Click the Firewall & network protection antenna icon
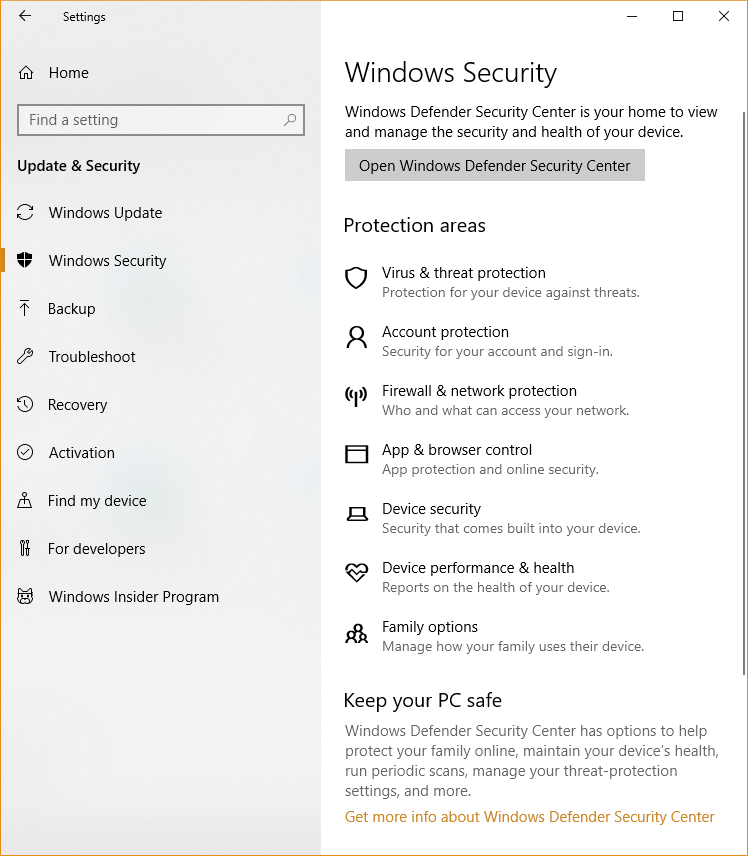The image size is (748, 856). [356, 396]
